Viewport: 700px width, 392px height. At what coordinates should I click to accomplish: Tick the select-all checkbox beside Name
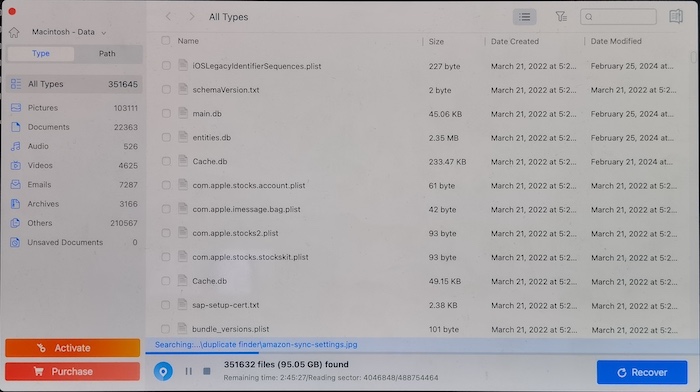click(x=166, y=41)
